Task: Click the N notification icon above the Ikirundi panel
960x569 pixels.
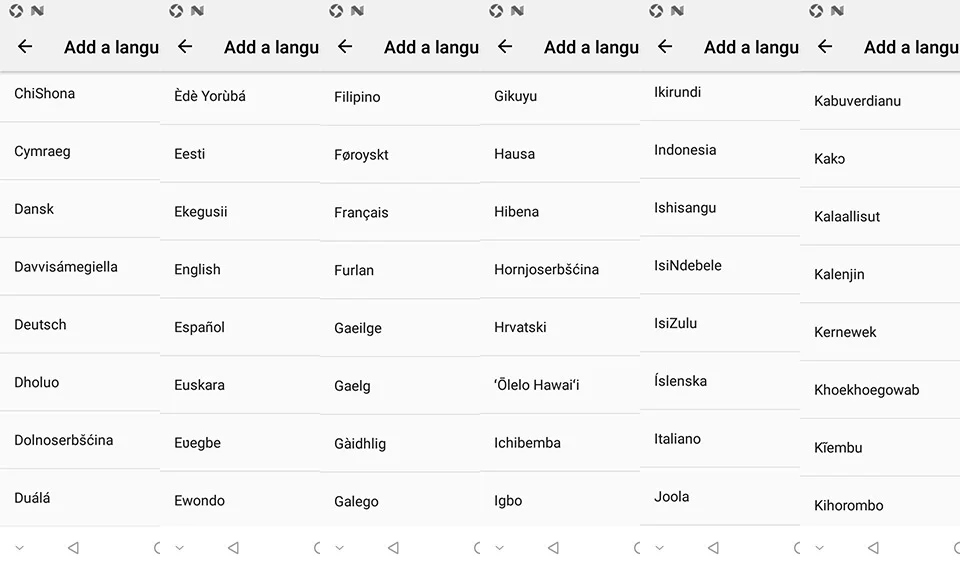Action: point(677,10)
